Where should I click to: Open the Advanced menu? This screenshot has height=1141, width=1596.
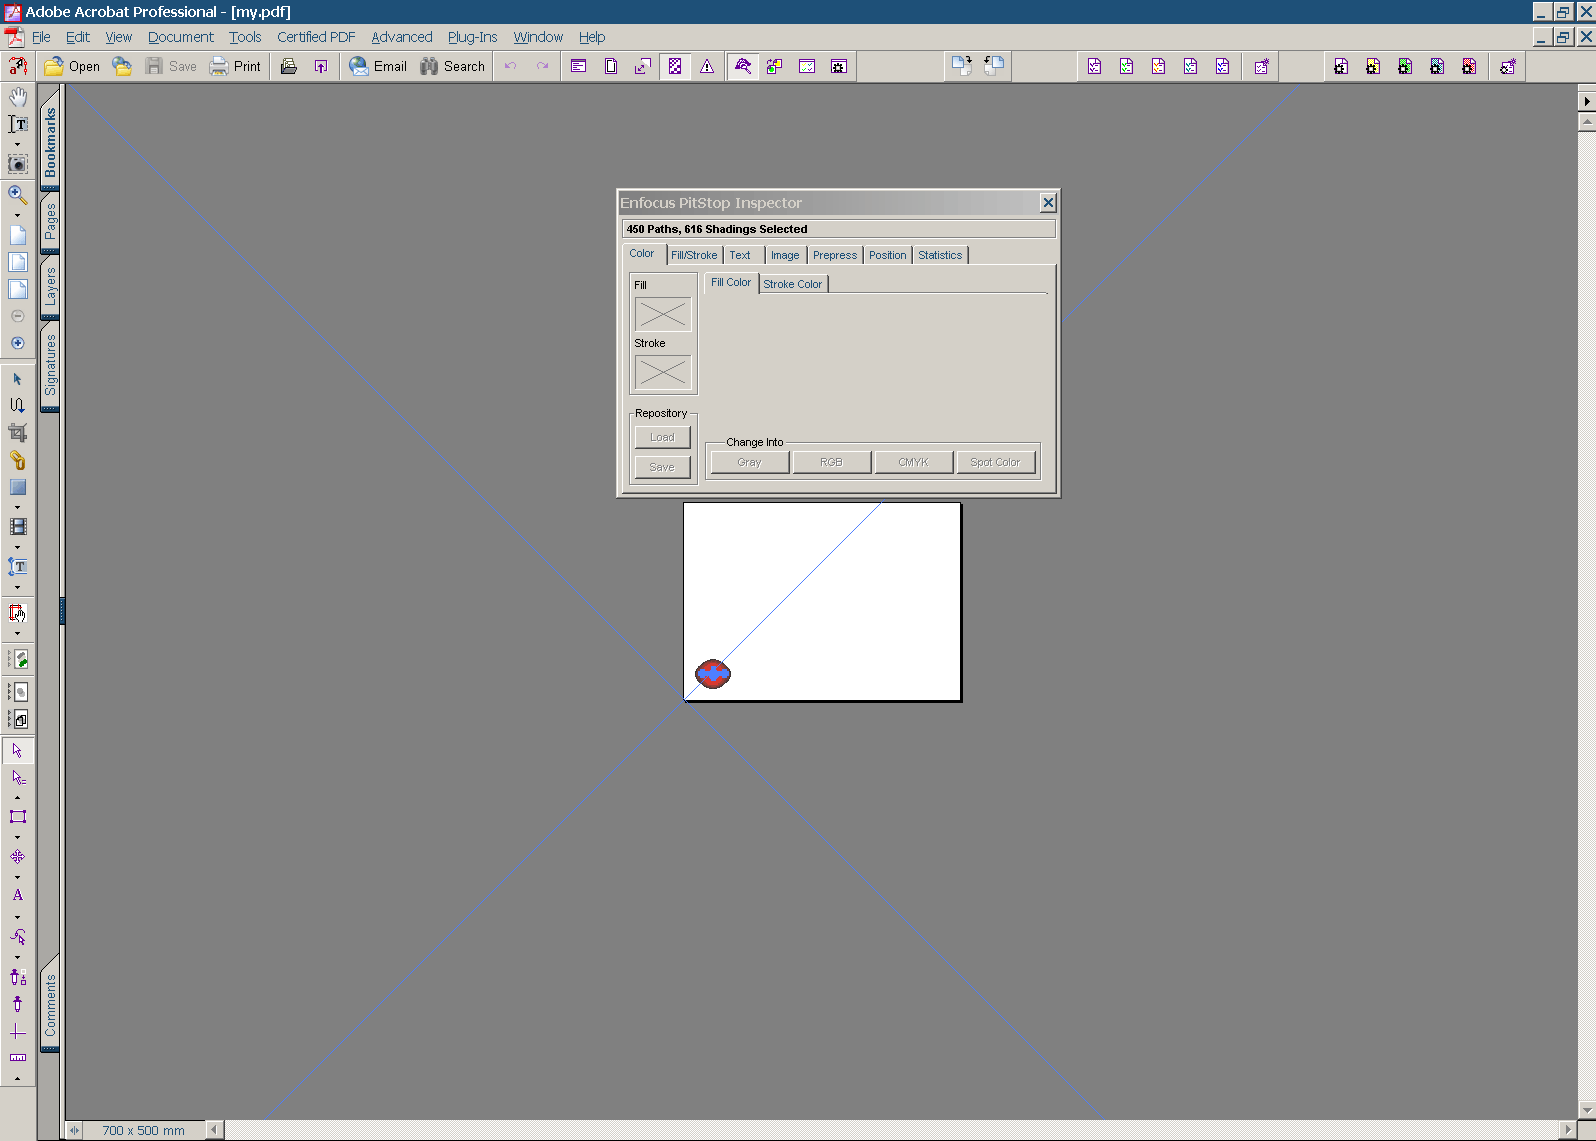[x=402, y=37]
